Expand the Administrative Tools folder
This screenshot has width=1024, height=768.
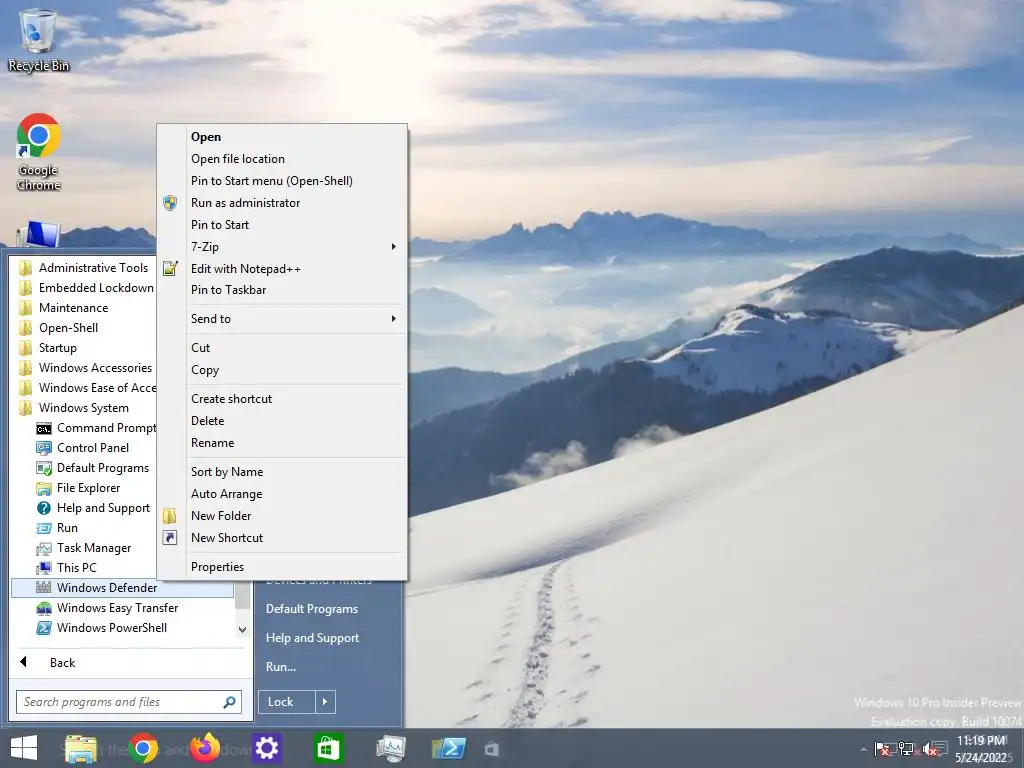(x=84, y=268)
